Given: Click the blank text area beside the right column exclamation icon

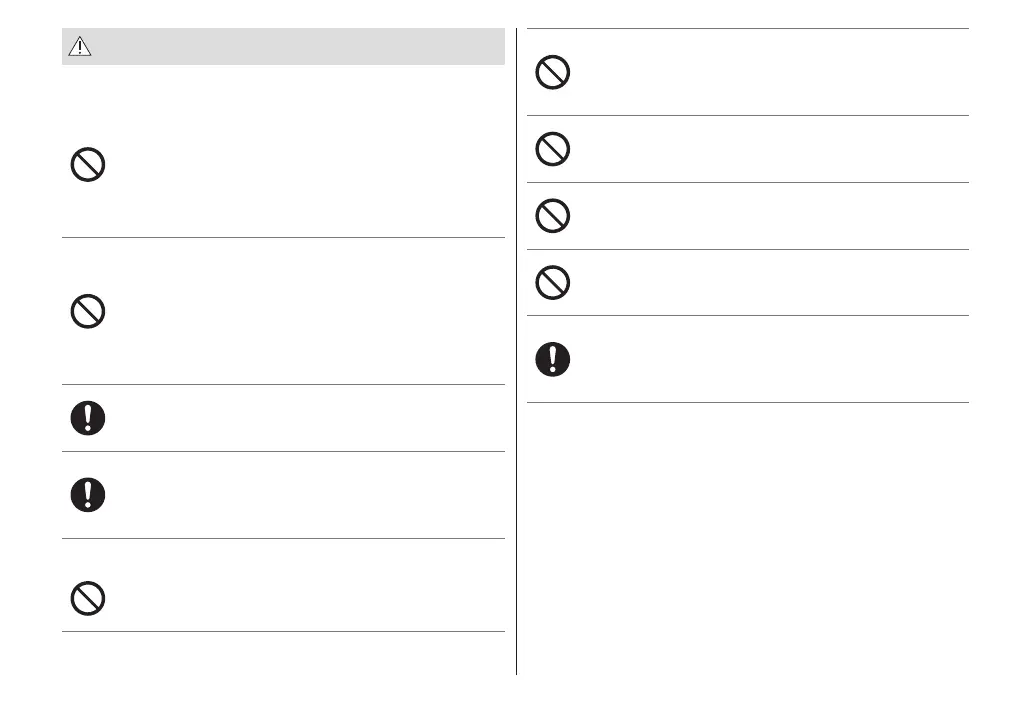Looking at the screenshot, I should tap(760, 359).
